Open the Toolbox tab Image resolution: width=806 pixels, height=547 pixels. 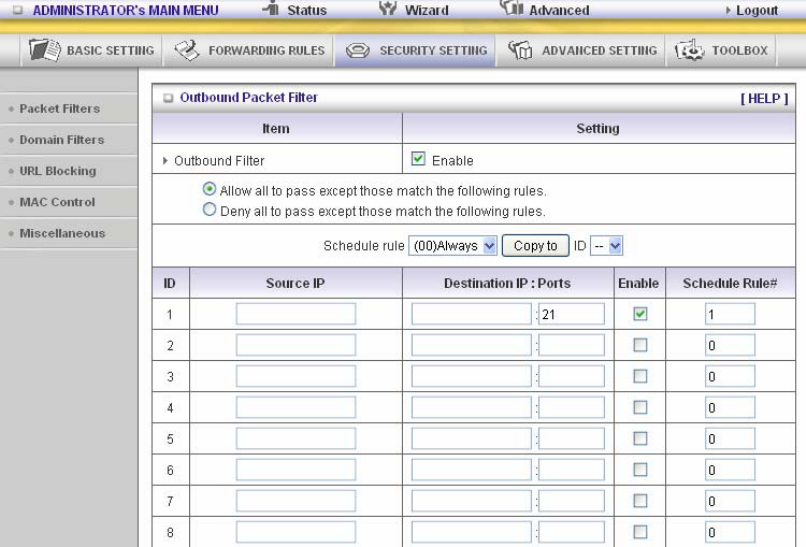tap(721, 50)
